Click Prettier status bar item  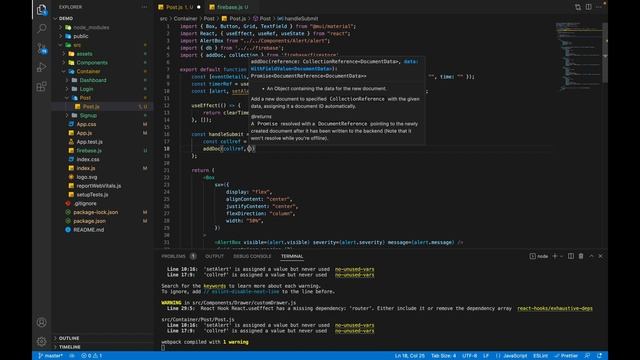(x=566, y=356)
